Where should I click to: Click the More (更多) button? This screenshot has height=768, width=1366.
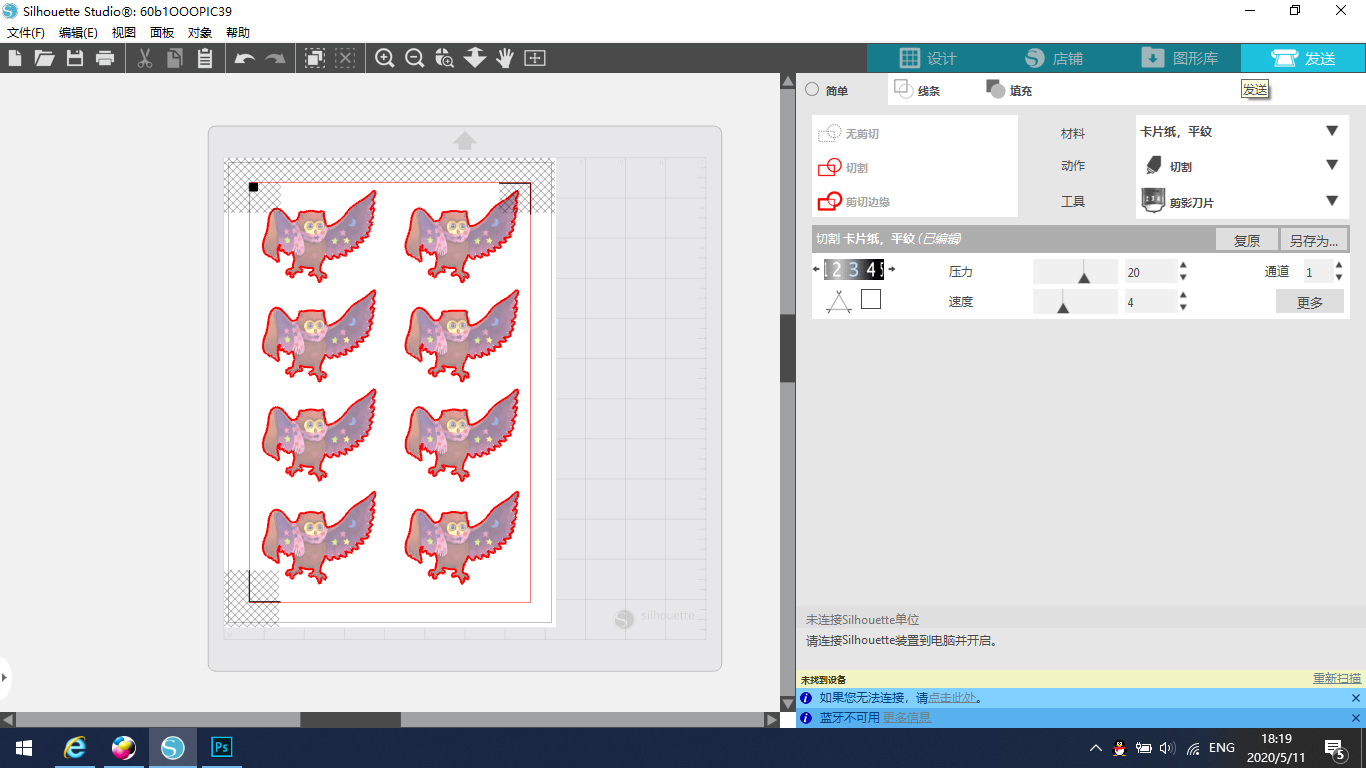1310,302
